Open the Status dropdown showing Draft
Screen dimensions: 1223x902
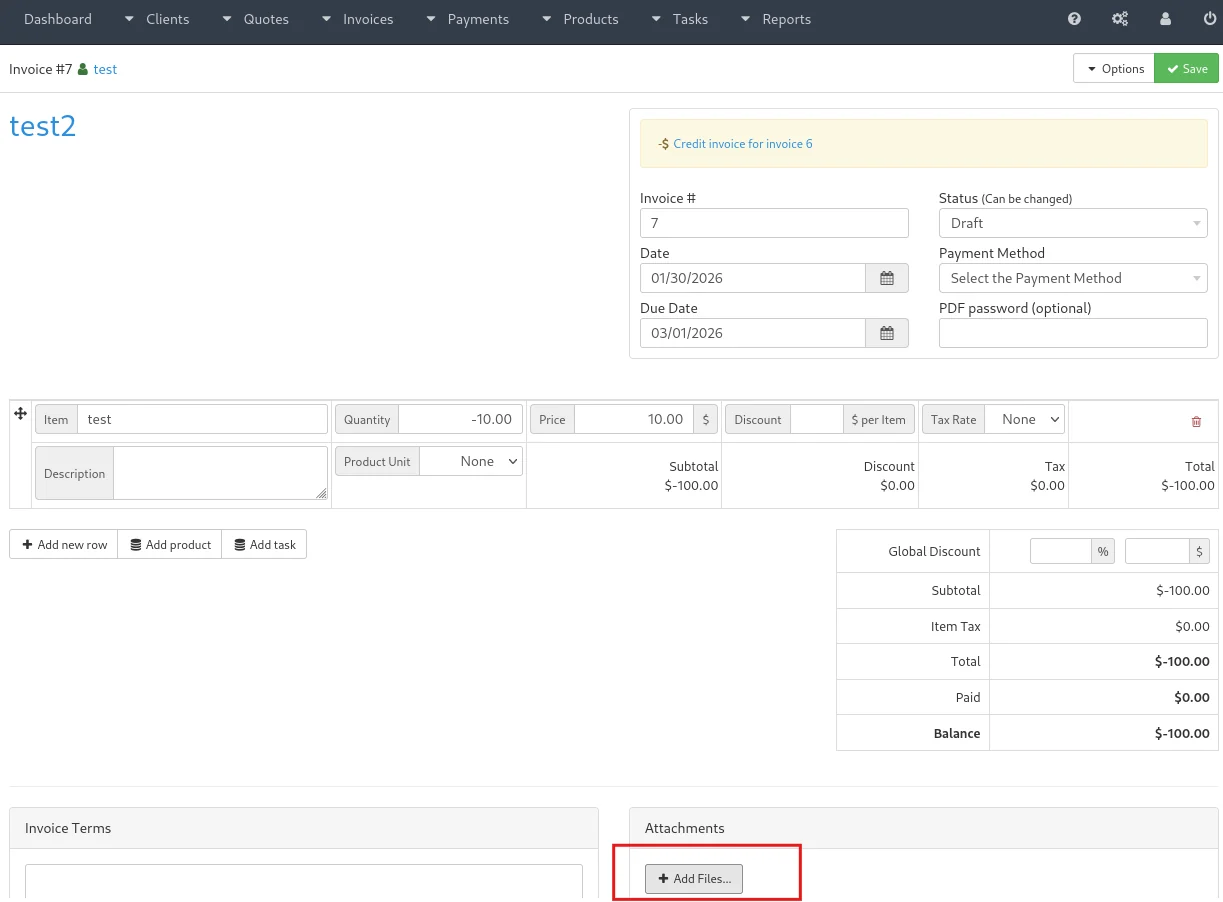tap(1073, 223)
